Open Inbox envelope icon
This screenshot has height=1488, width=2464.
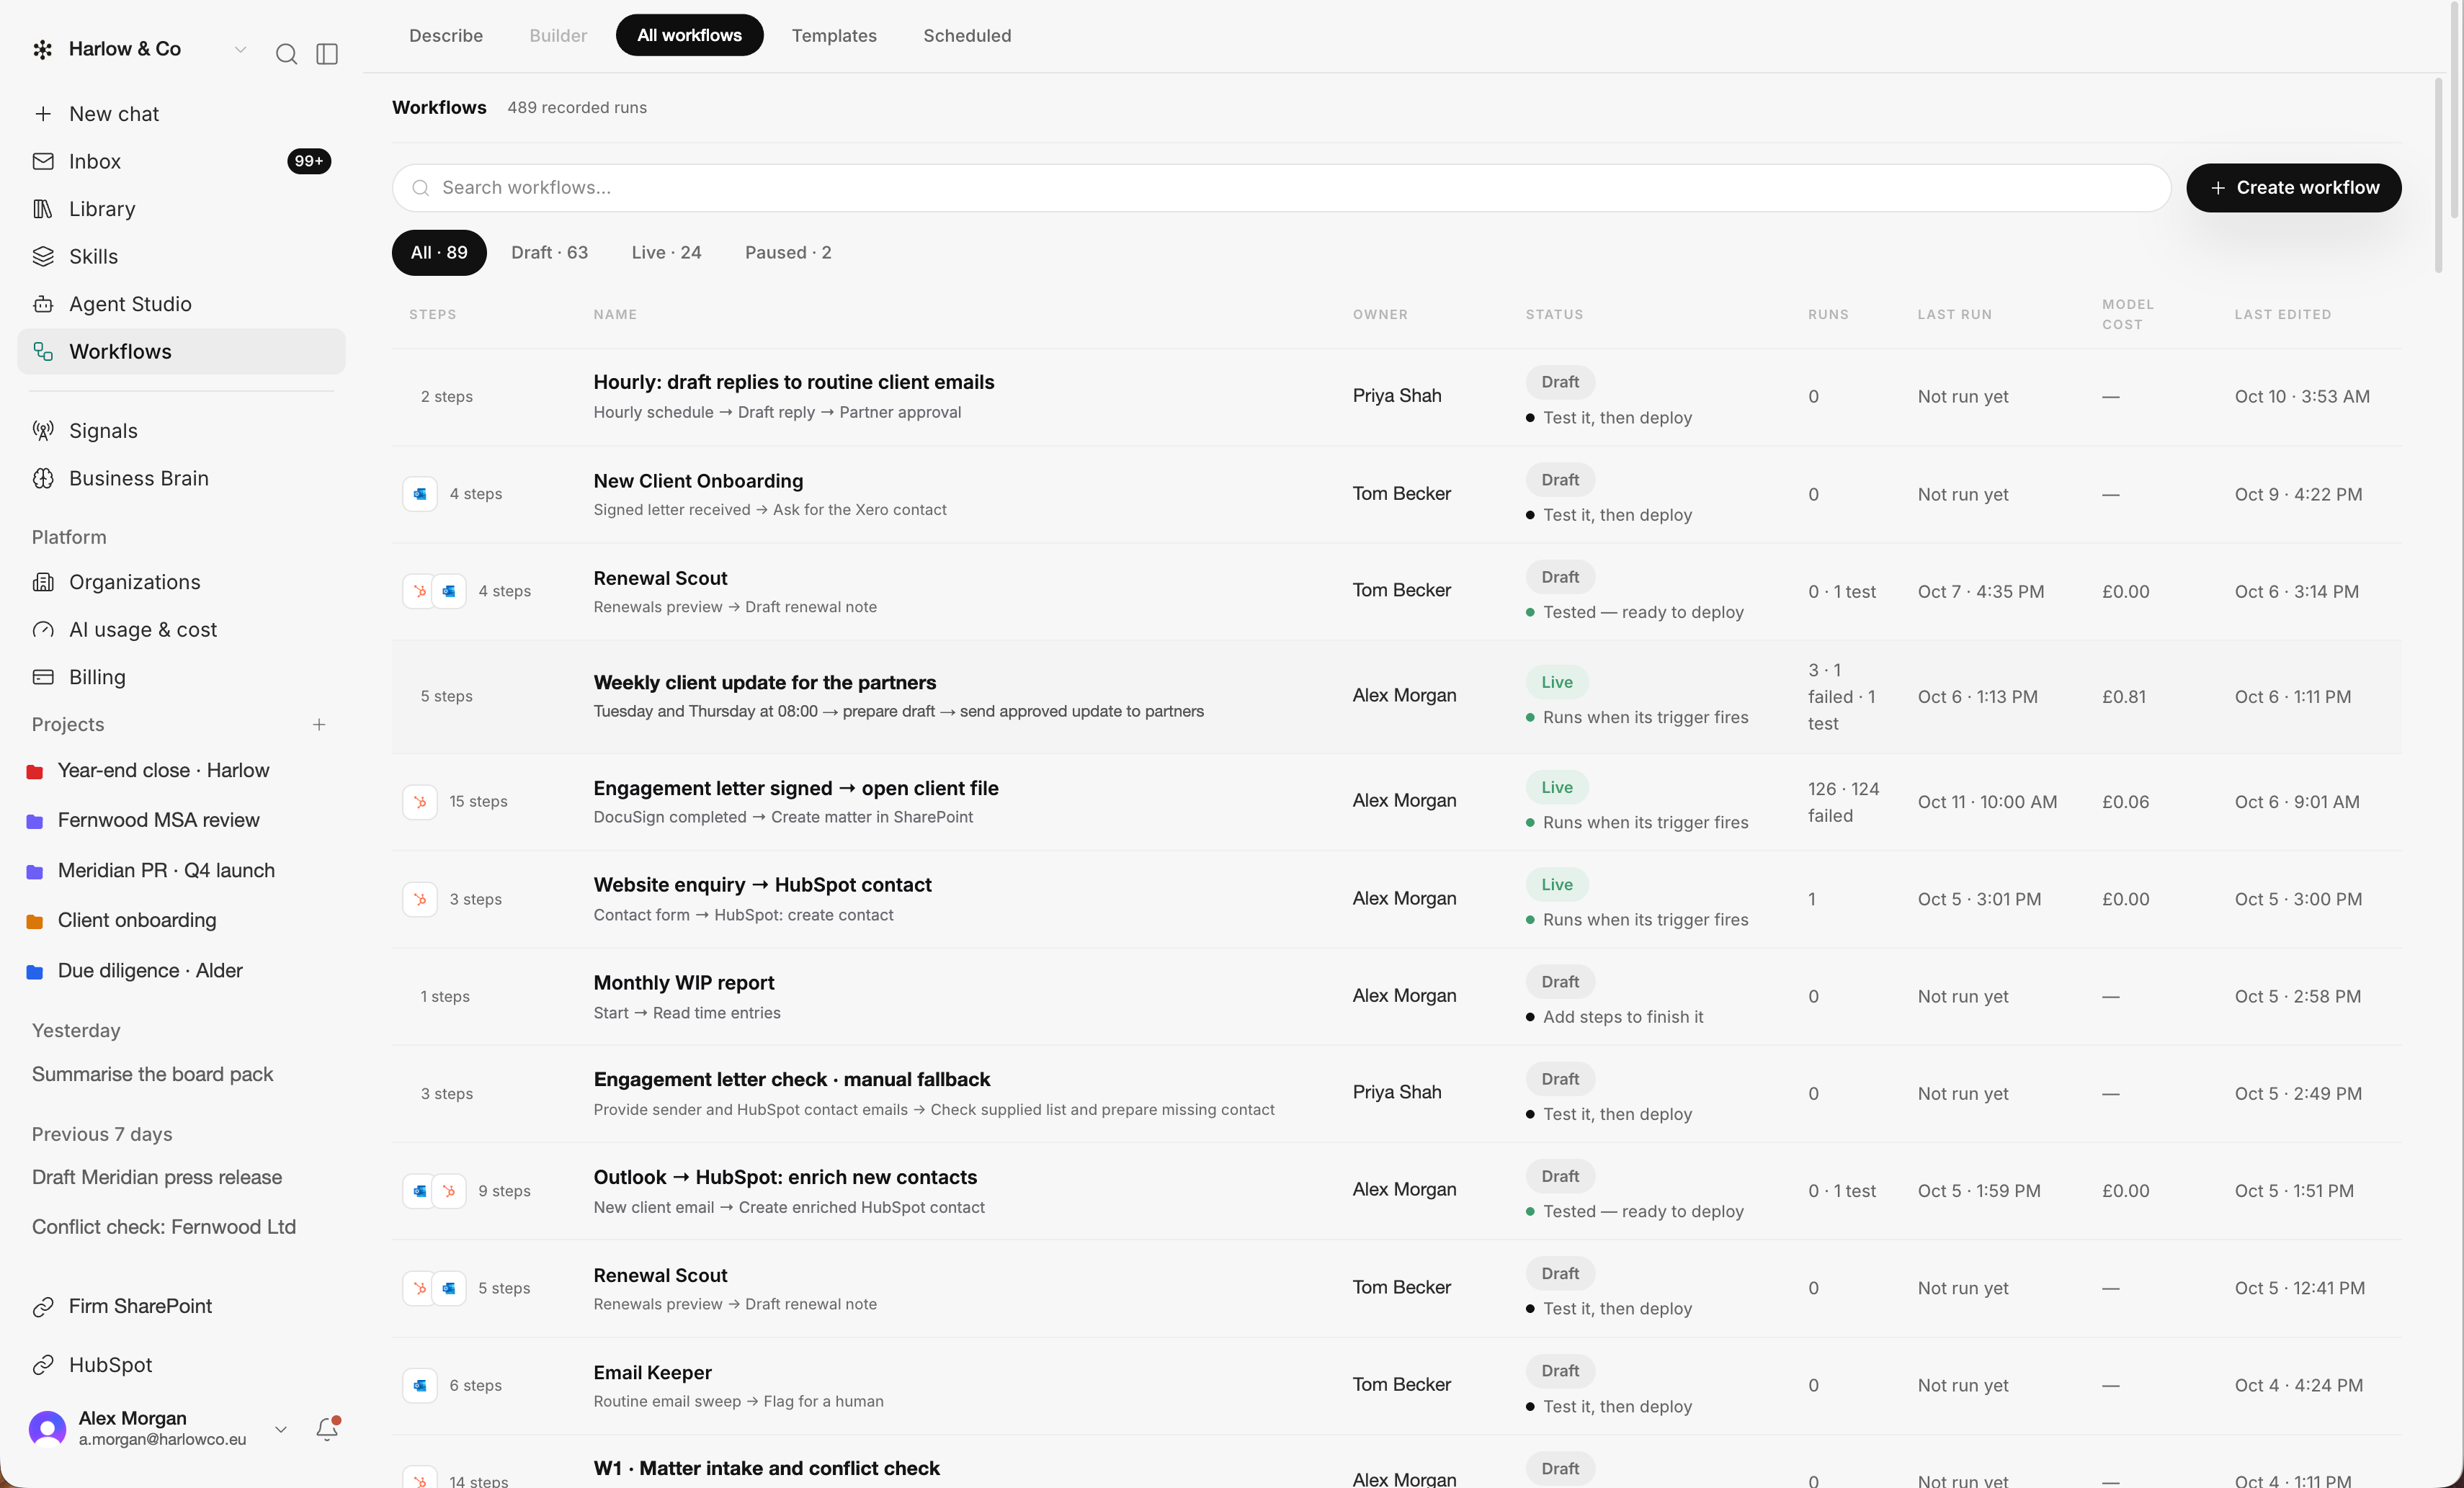(43, 161)
